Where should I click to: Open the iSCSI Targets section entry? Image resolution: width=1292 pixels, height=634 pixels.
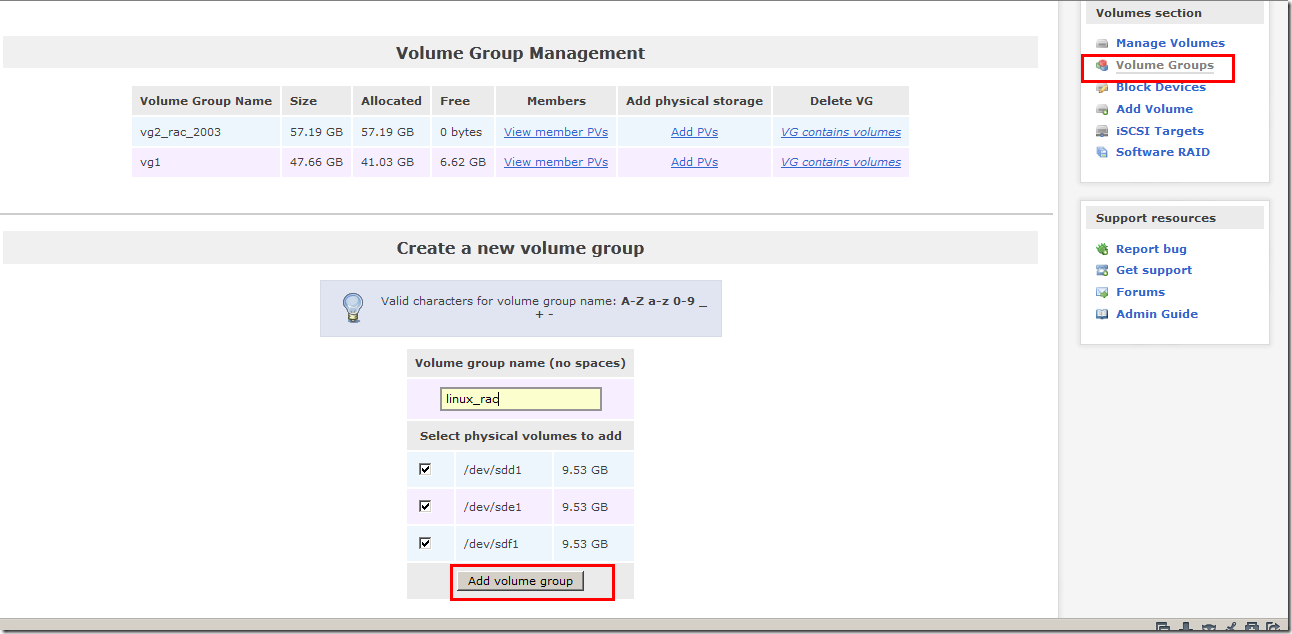coord(1160,131)
